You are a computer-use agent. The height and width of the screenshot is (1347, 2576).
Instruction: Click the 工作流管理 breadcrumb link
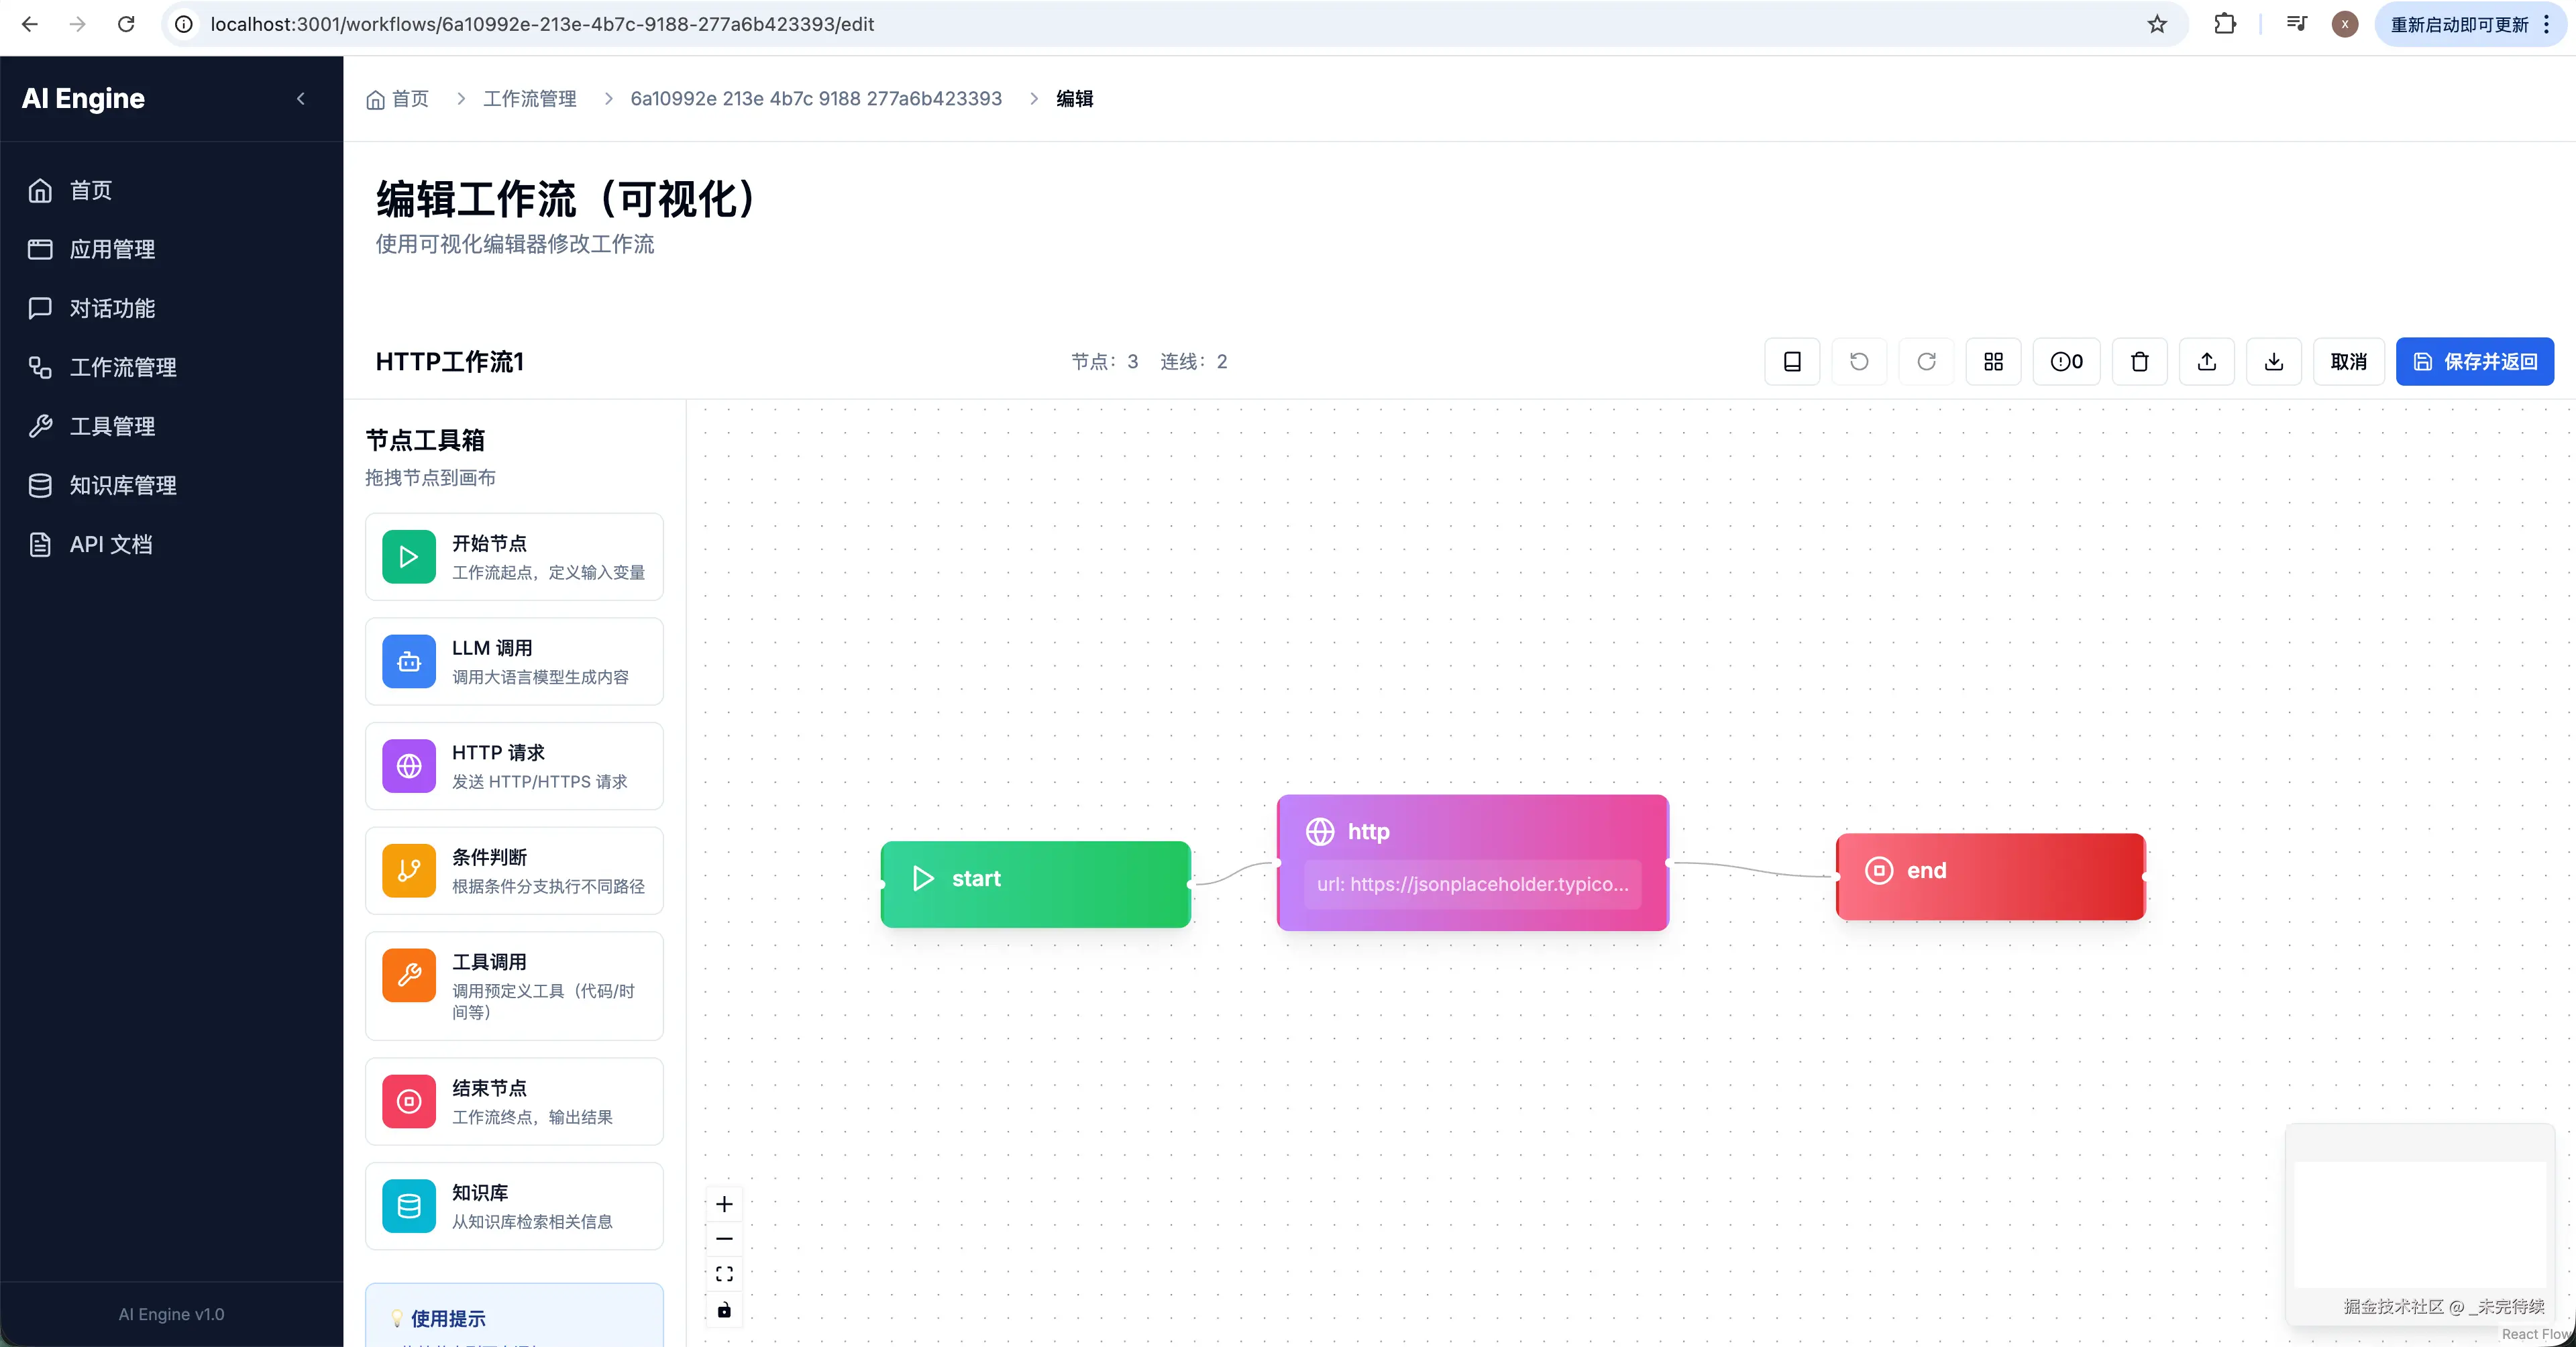tap(529, 98)
